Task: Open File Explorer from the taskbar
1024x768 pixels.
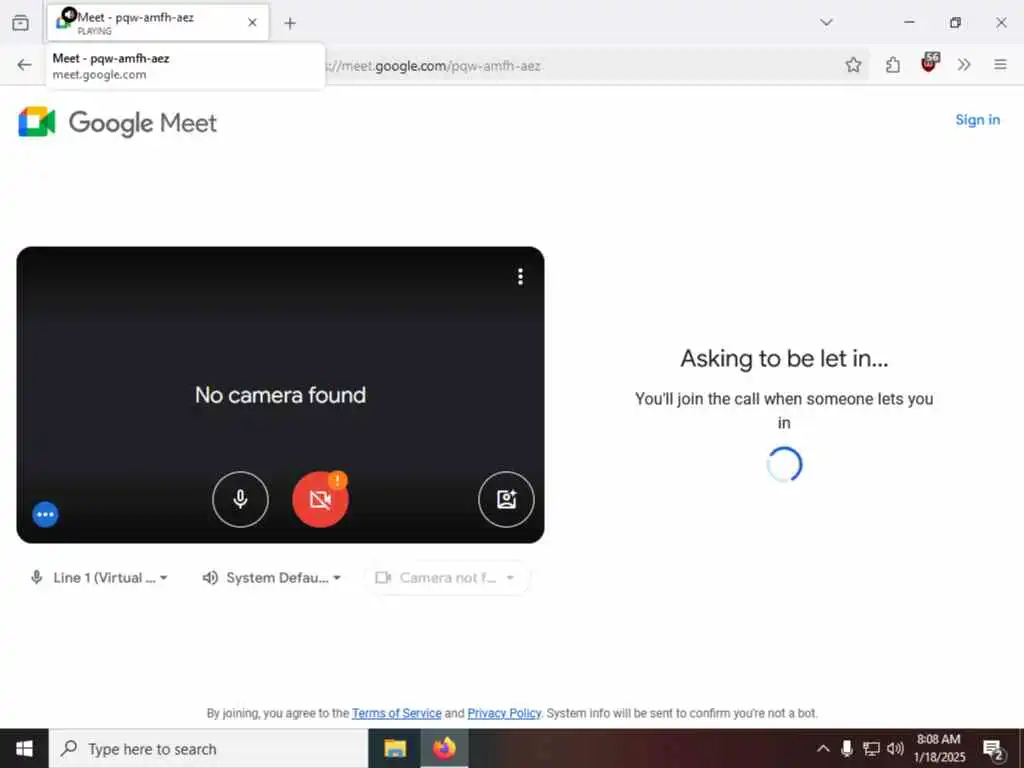Action: 394,748
